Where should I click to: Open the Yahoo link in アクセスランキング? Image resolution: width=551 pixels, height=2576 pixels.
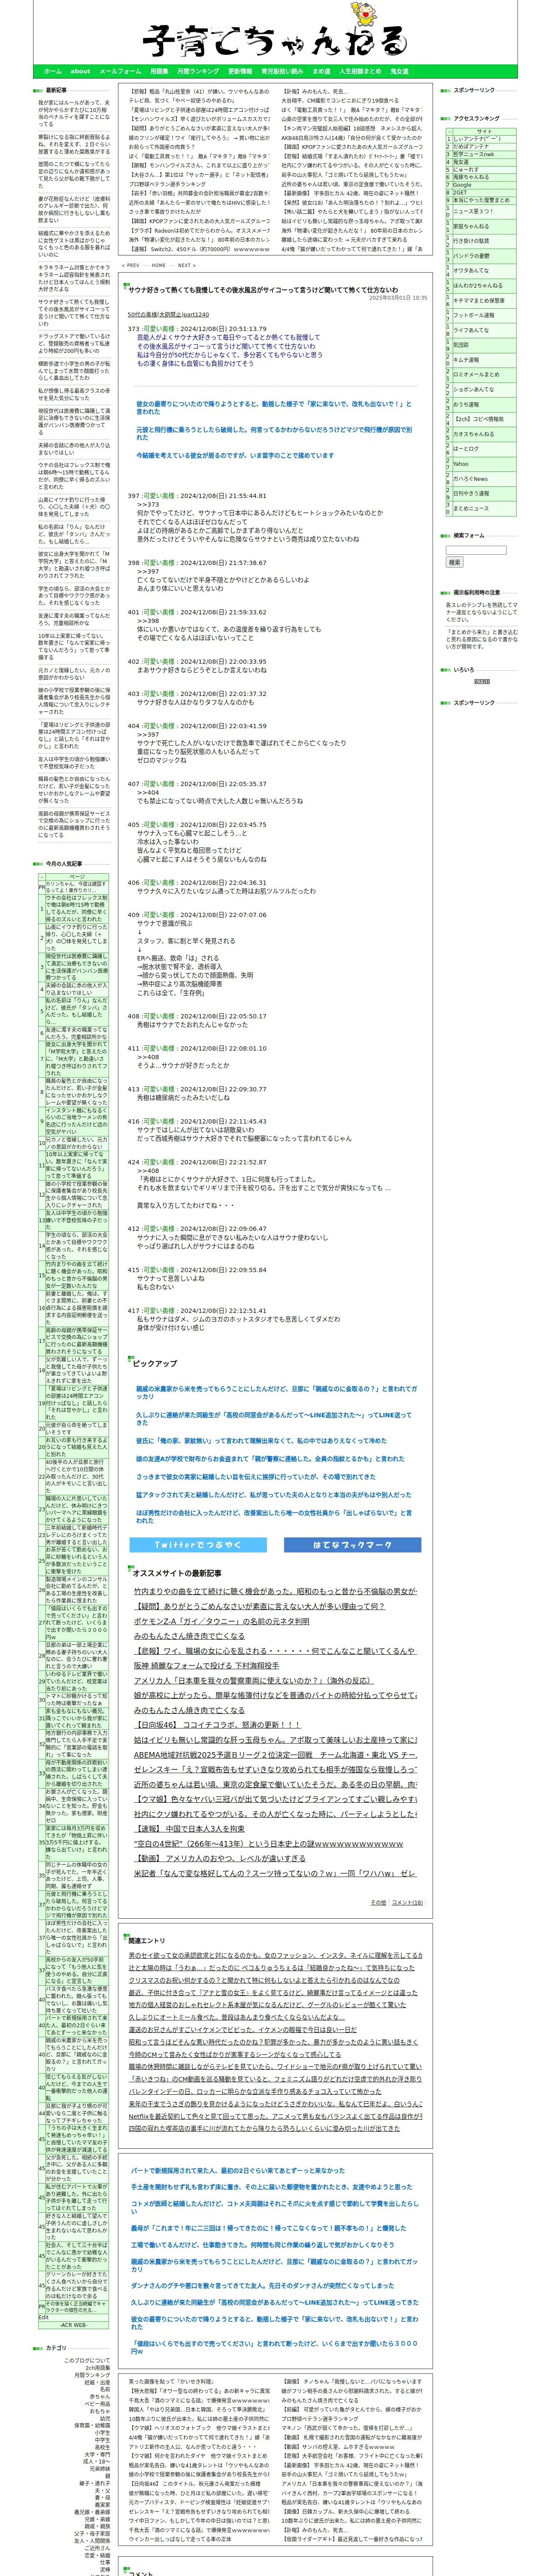[x=460, y=464]
